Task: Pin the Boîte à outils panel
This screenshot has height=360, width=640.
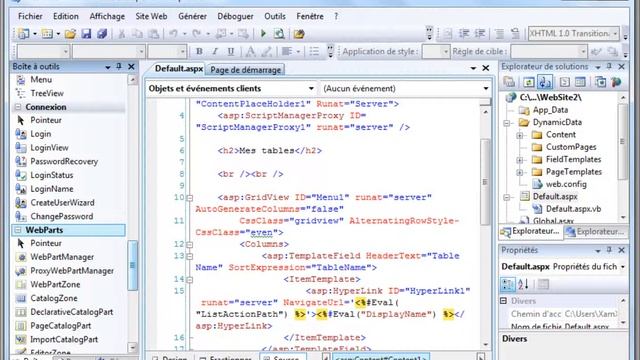Action: (x=119, y=66)
